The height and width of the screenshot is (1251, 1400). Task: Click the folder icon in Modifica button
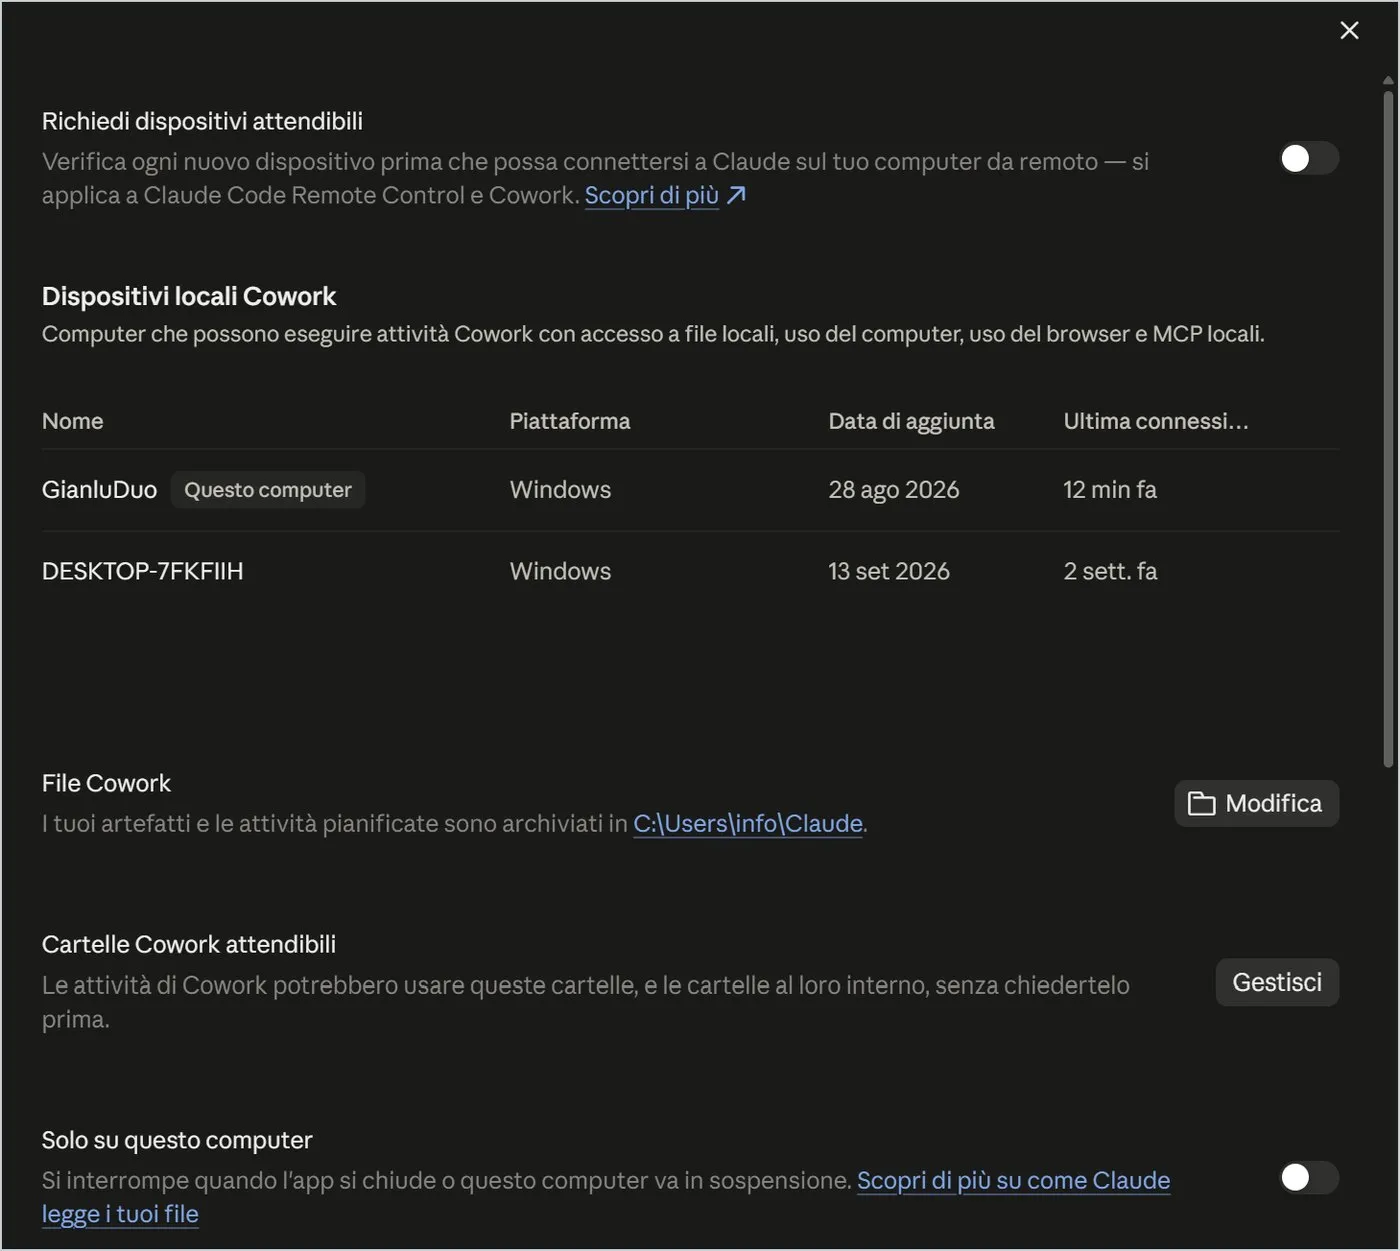pyautogui.click(x=1201, y=804)
